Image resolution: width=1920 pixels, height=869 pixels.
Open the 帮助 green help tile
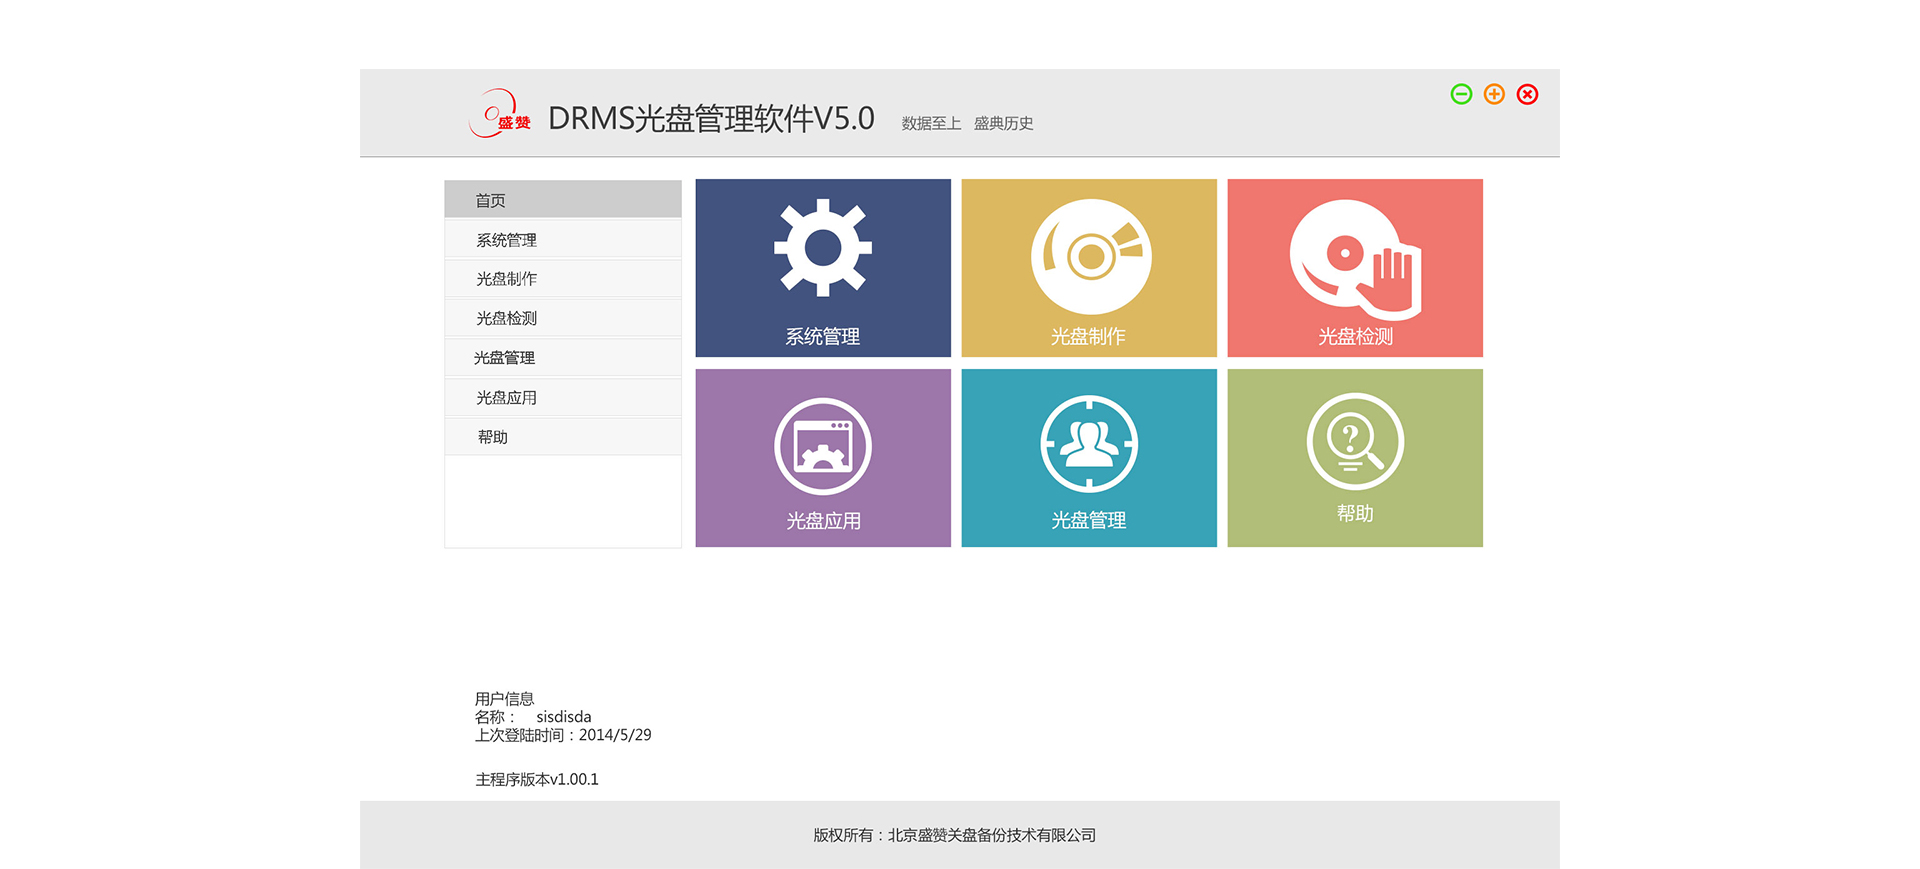pos(1355,458)
